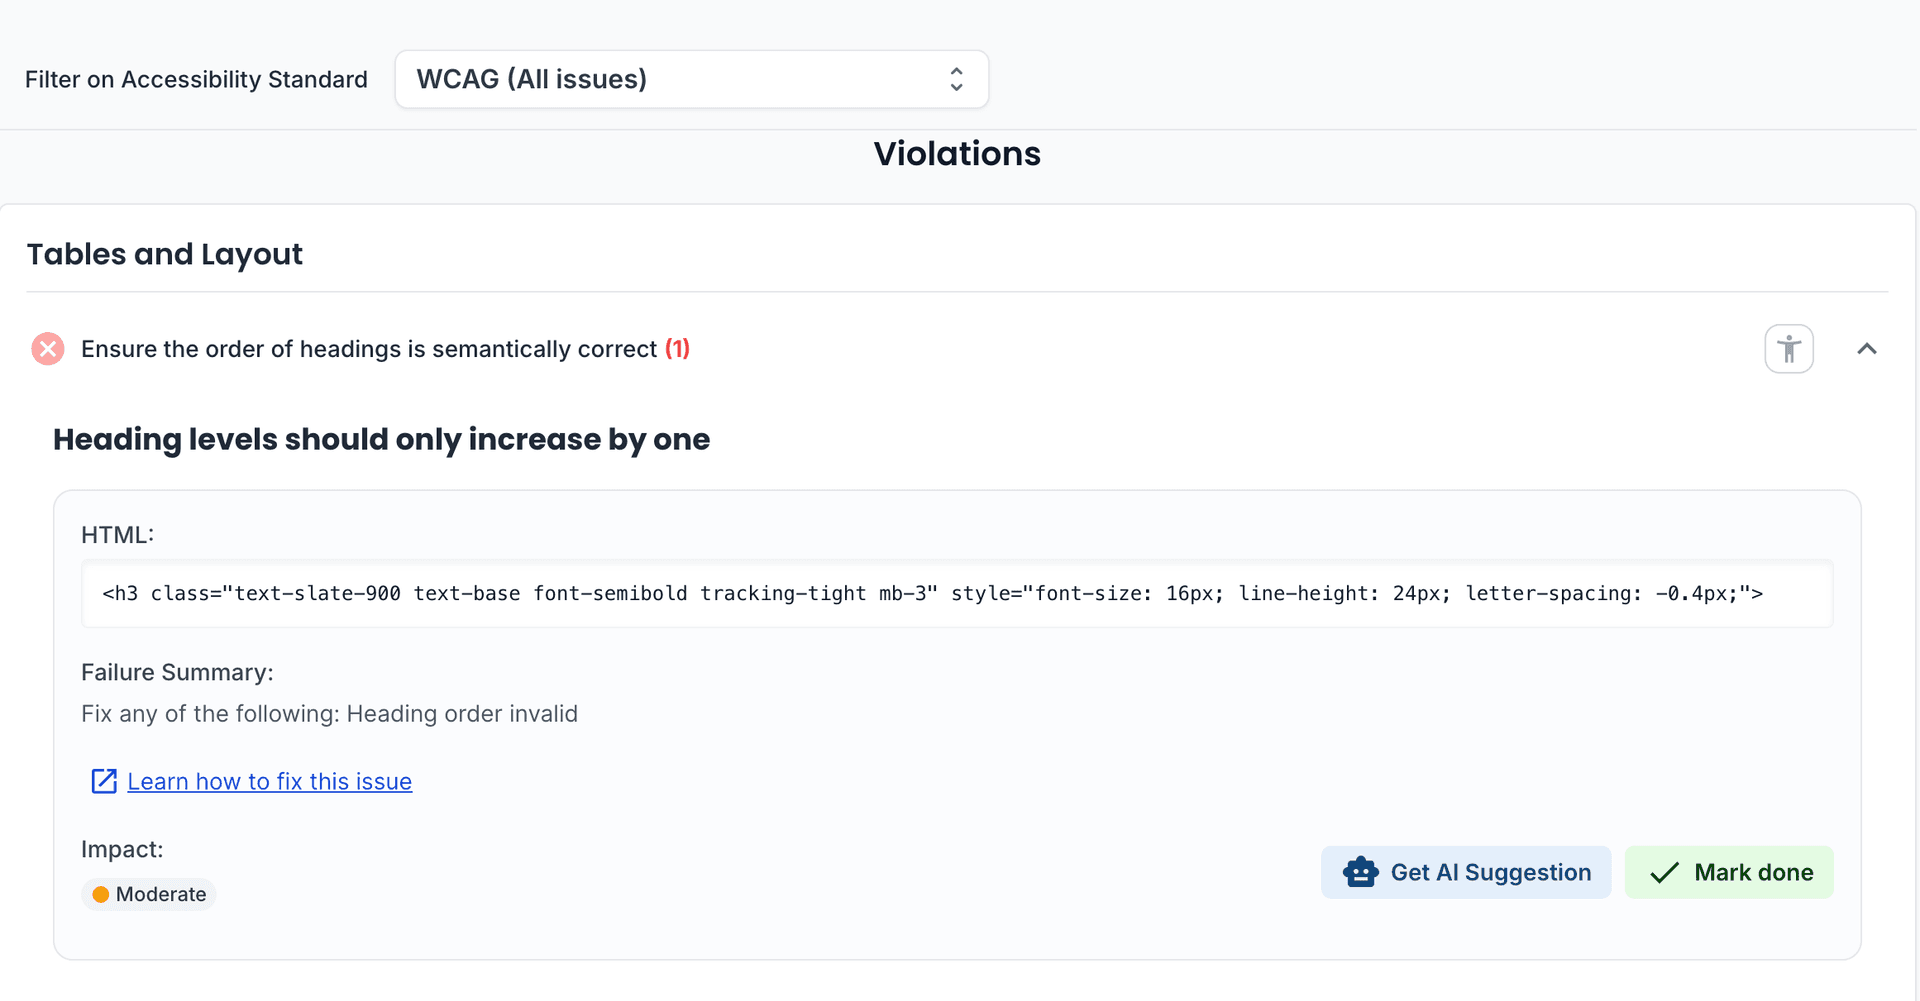Click the Violations page heading
The image size is (1920, 1001).
coord(957,154)
